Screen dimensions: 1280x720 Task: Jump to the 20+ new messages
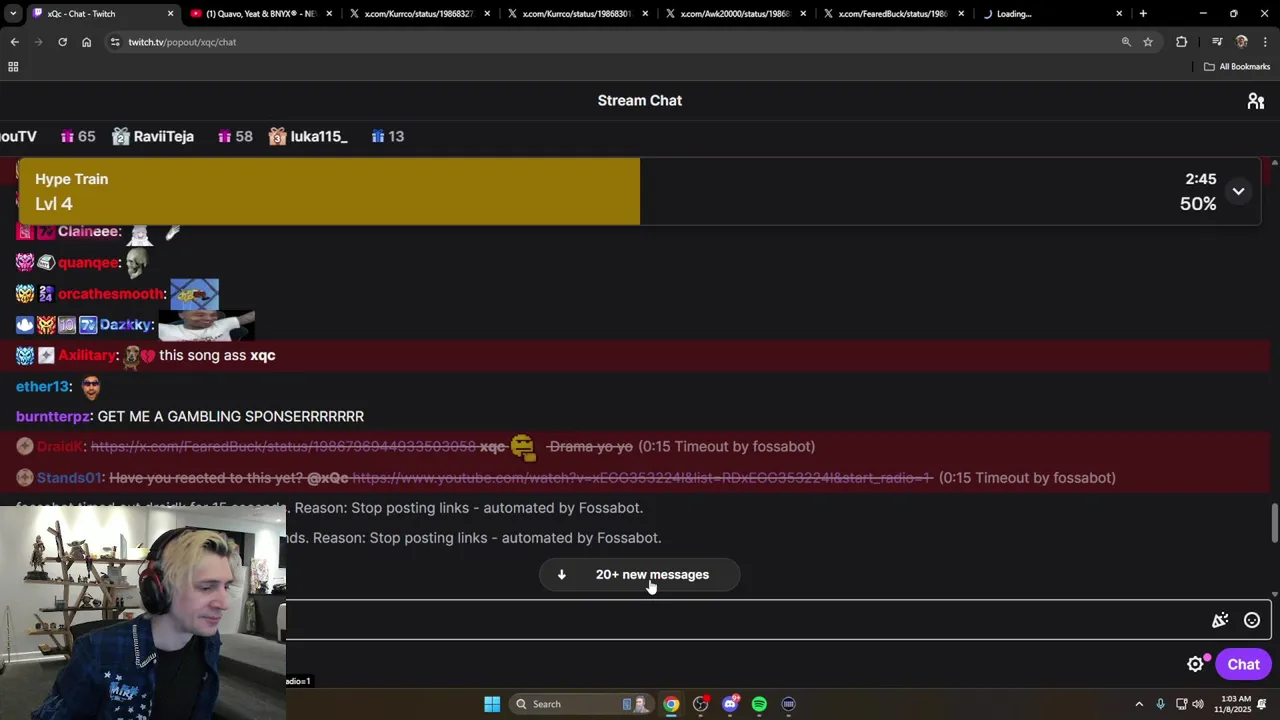click(640, 575)
